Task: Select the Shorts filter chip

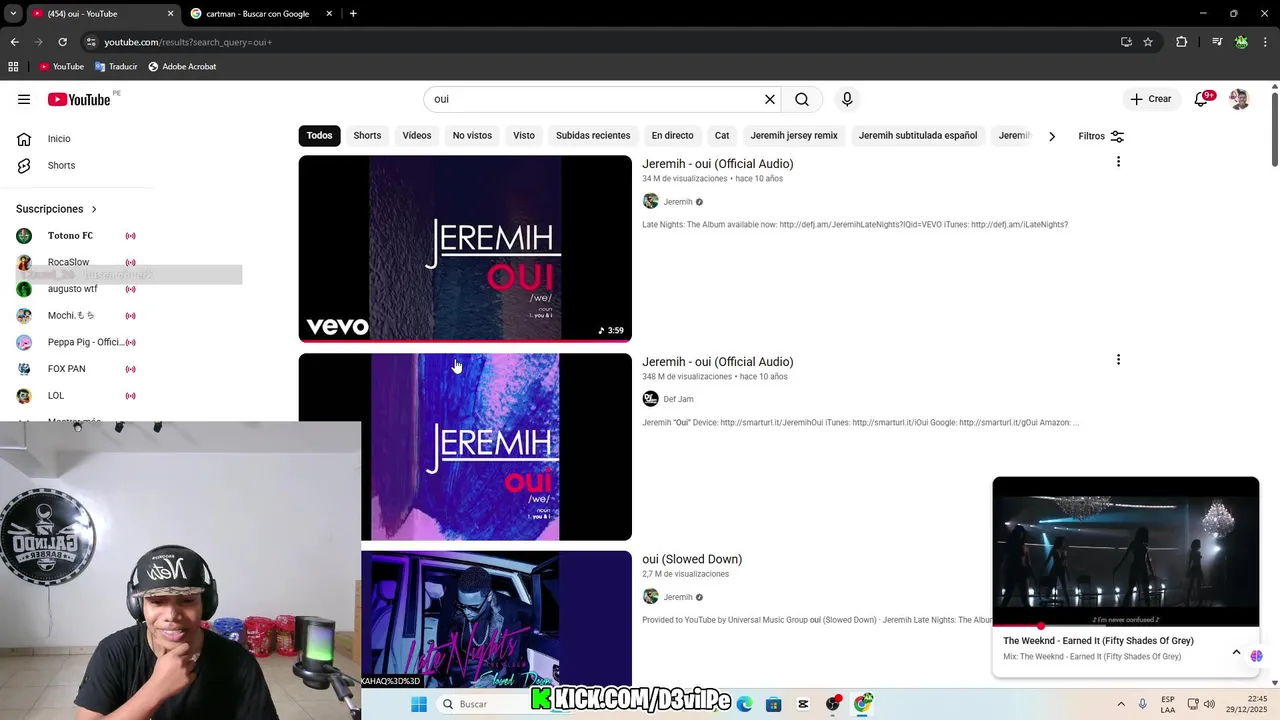Action: click(367, 135)
